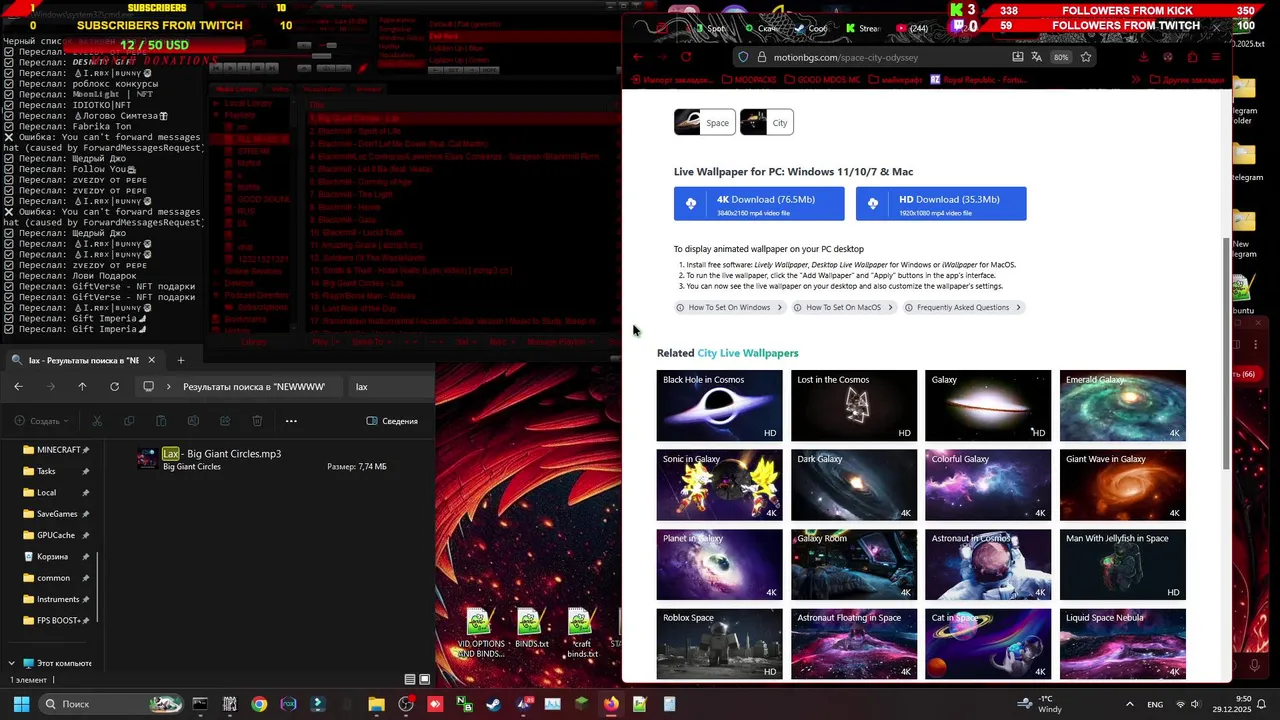1280x720 pixels.
Task: Switch to the YouTube (244) tab
Action: [912, 28]
